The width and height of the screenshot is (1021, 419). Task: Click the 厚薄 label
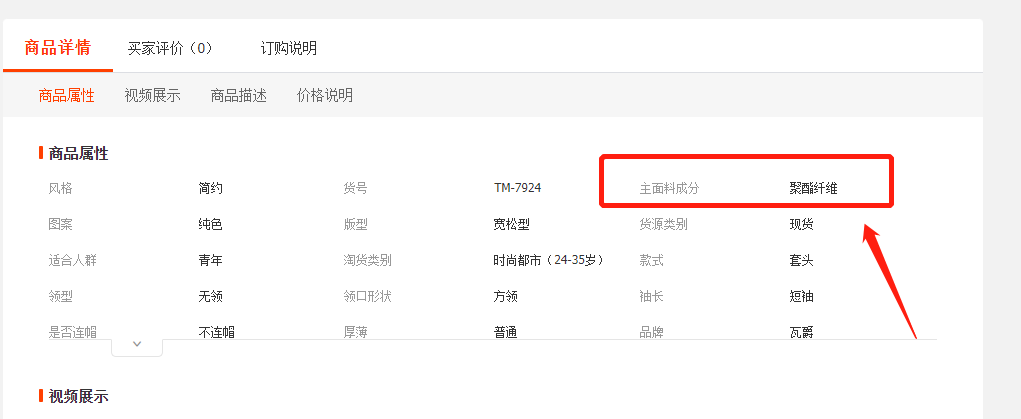[x=356, y=332]
